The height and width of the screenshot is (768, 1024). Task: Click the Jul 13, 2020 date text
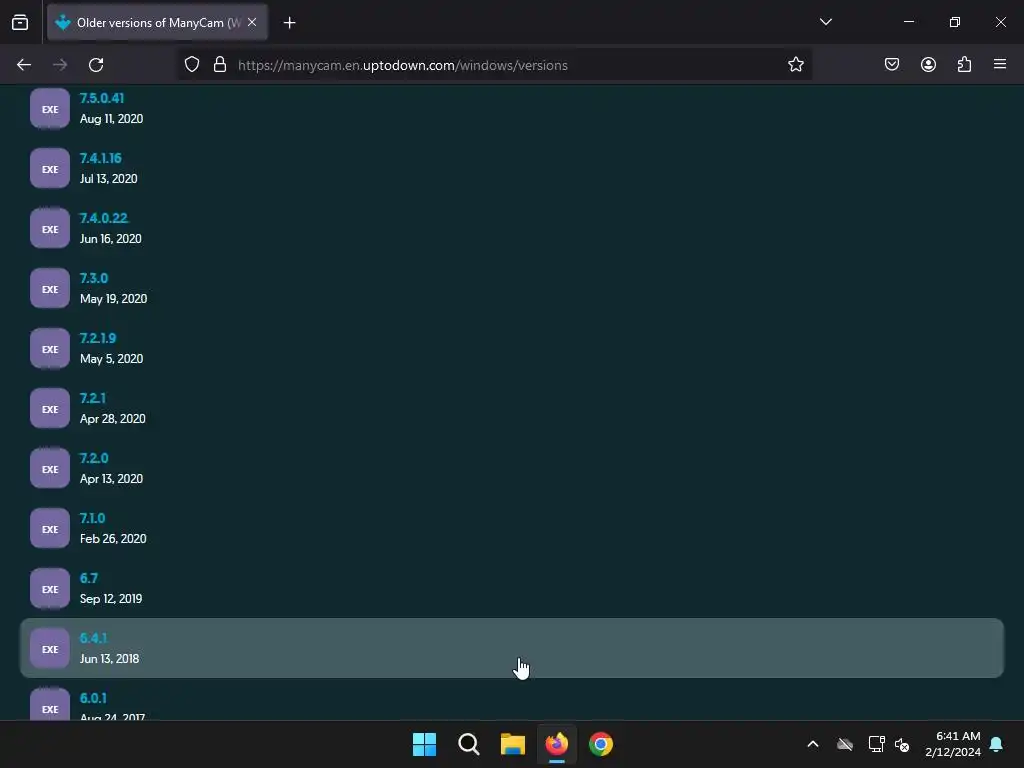point(108,179)
